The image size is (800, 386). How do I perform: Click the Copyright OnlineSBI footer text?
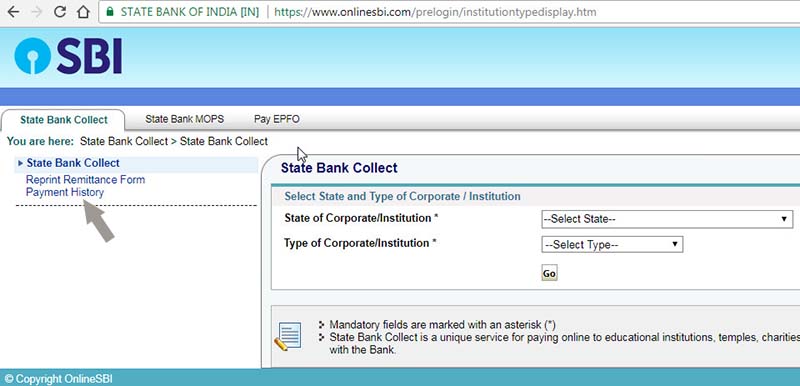coord(59,379)
